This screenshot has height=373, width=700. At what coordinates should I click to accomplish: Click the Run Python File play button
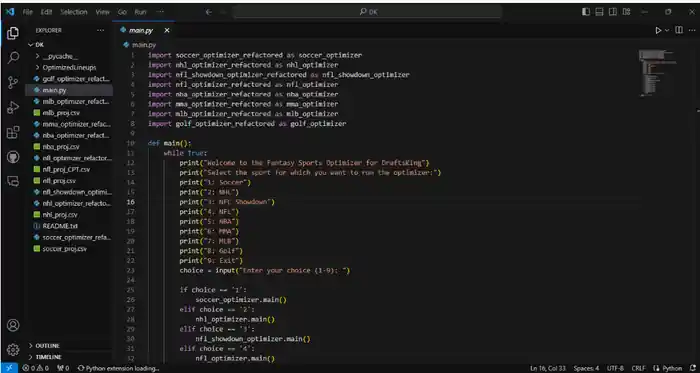pos(658,30)
